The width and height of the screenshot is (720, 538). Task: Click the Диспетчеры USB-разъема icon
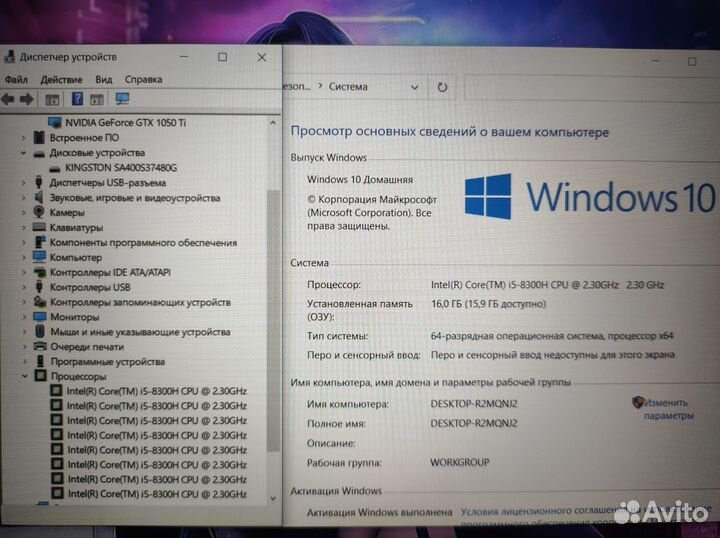coord(39,182)
